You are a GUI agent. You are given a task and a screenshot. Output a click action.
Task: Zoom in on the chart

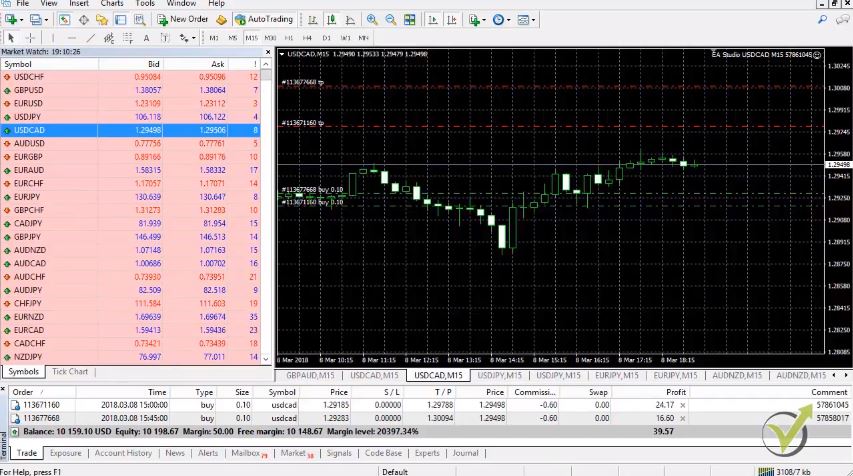[372, 20]
